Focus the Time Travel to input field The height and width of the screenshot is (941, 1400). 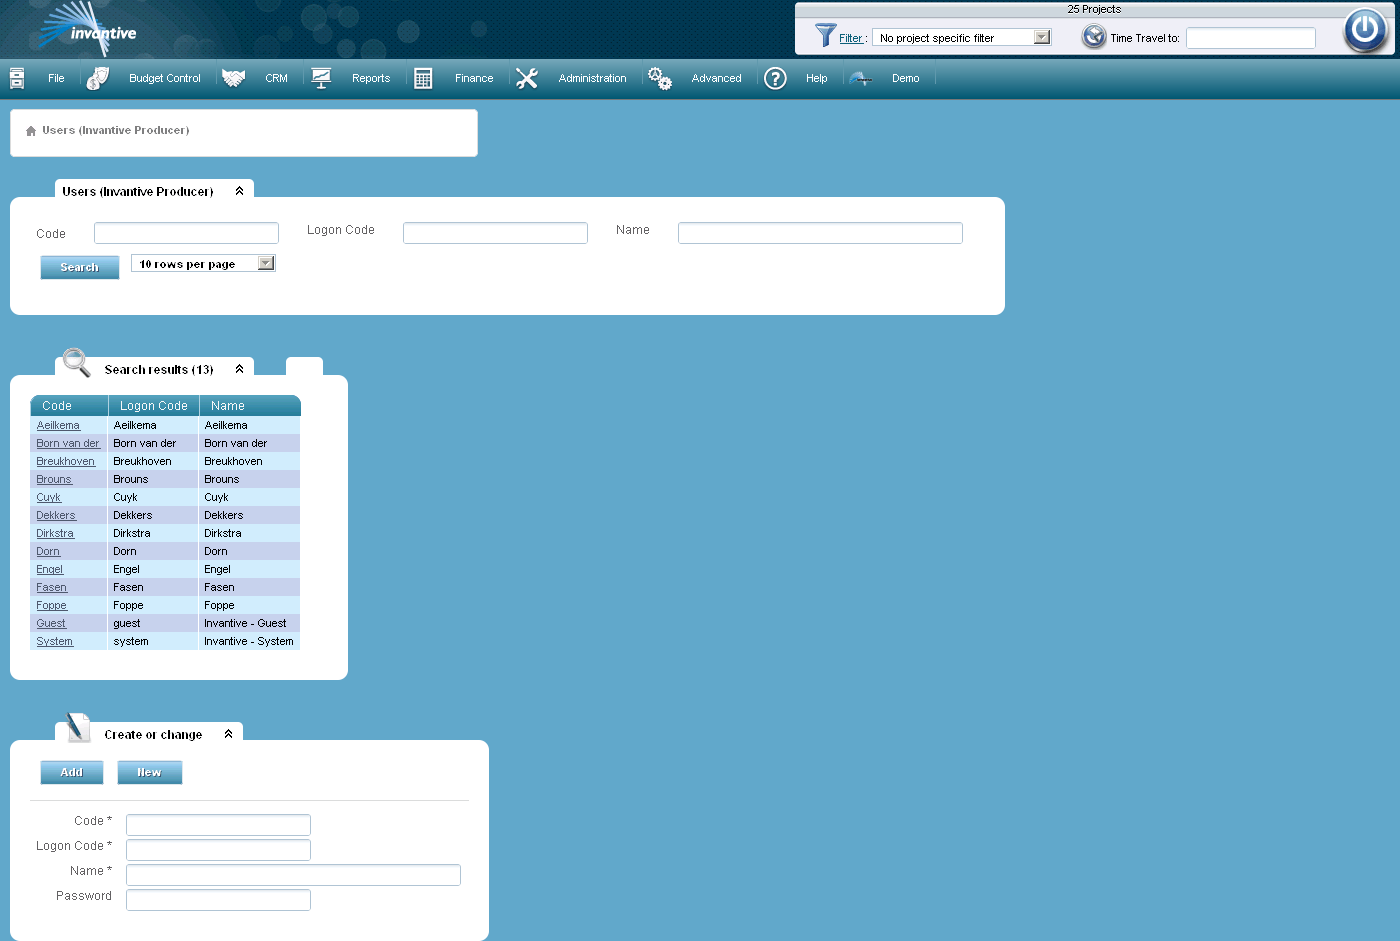point(1251,38)
